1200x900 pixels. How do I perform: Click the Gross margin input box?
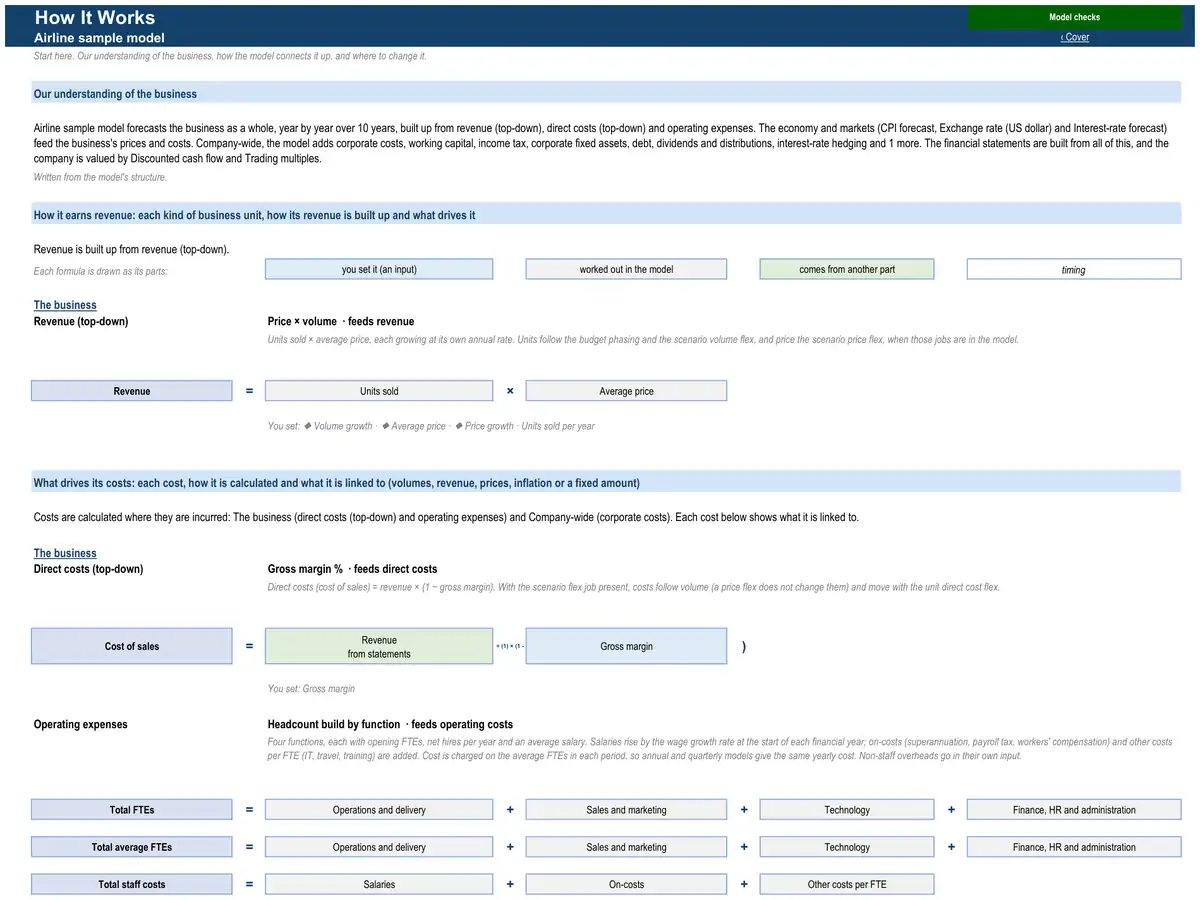pos(626,646)
